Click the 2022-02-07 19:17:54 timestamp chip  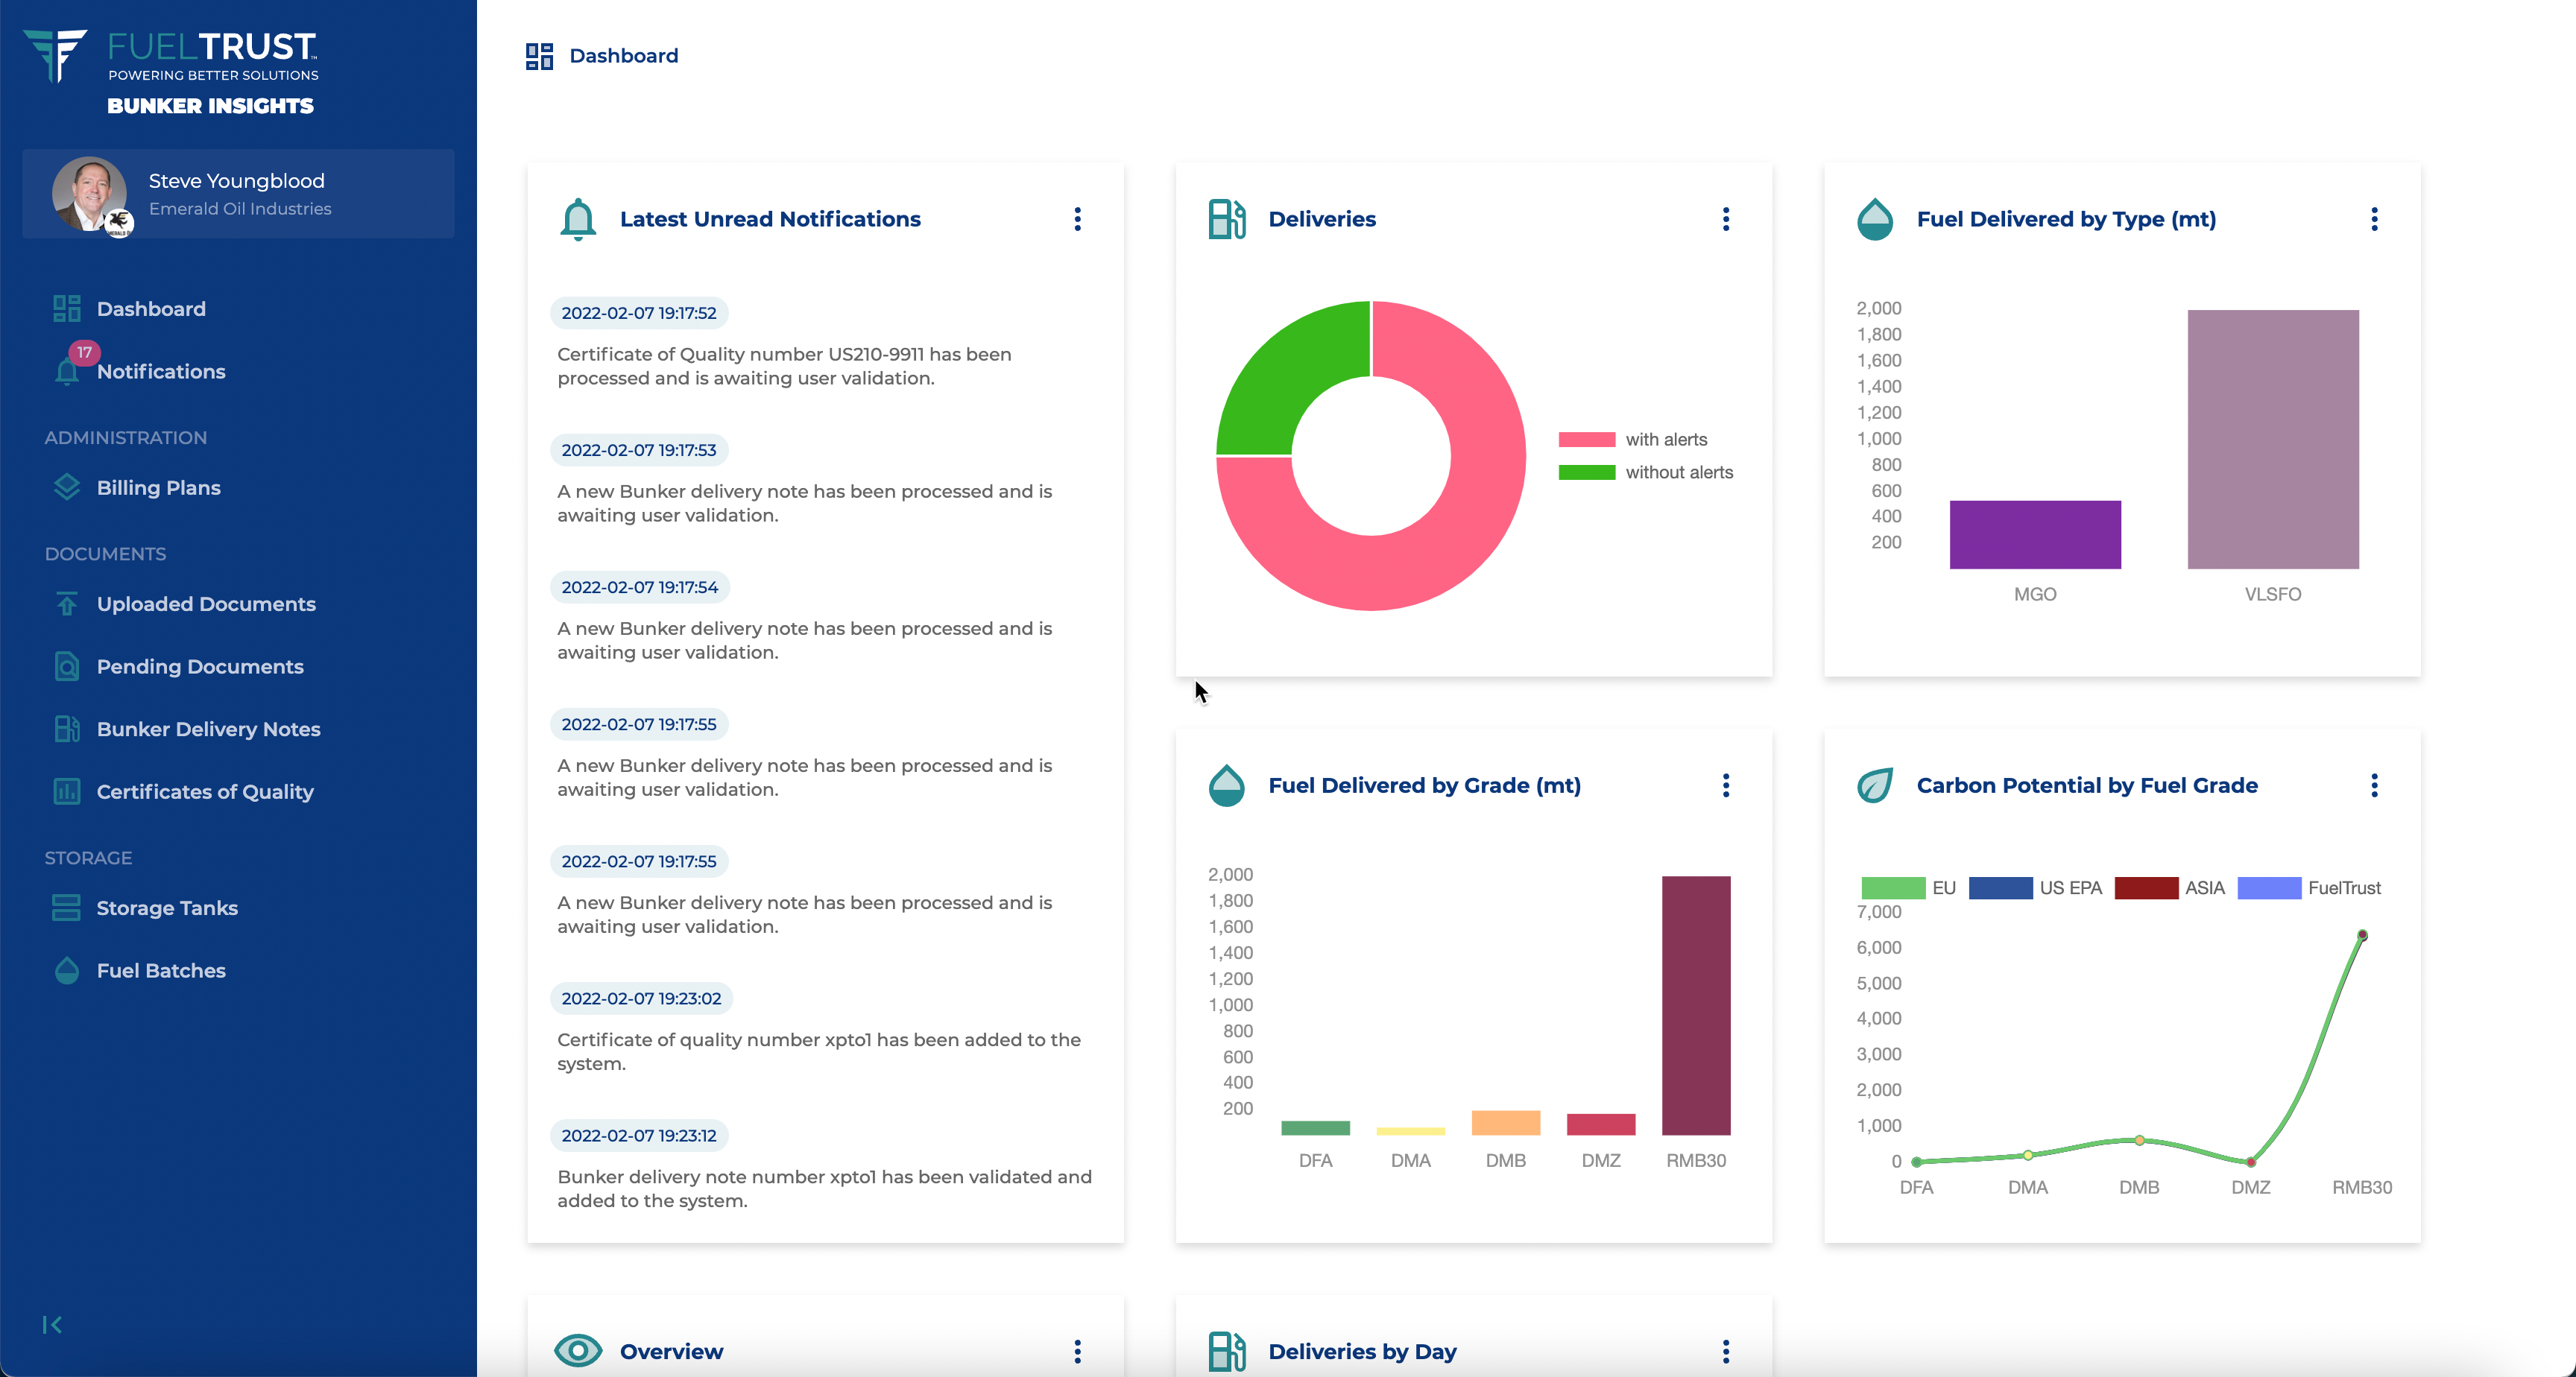point(640,587)
